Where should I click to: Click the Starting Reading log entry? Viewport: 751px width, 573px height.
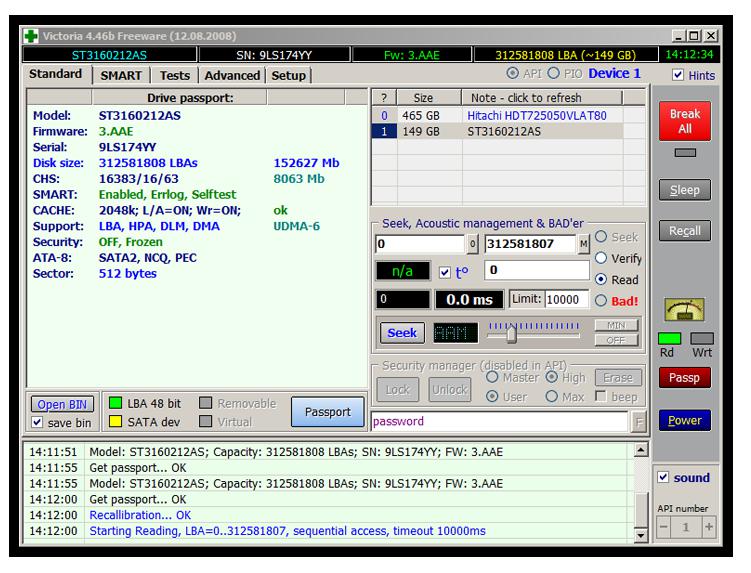287,531
